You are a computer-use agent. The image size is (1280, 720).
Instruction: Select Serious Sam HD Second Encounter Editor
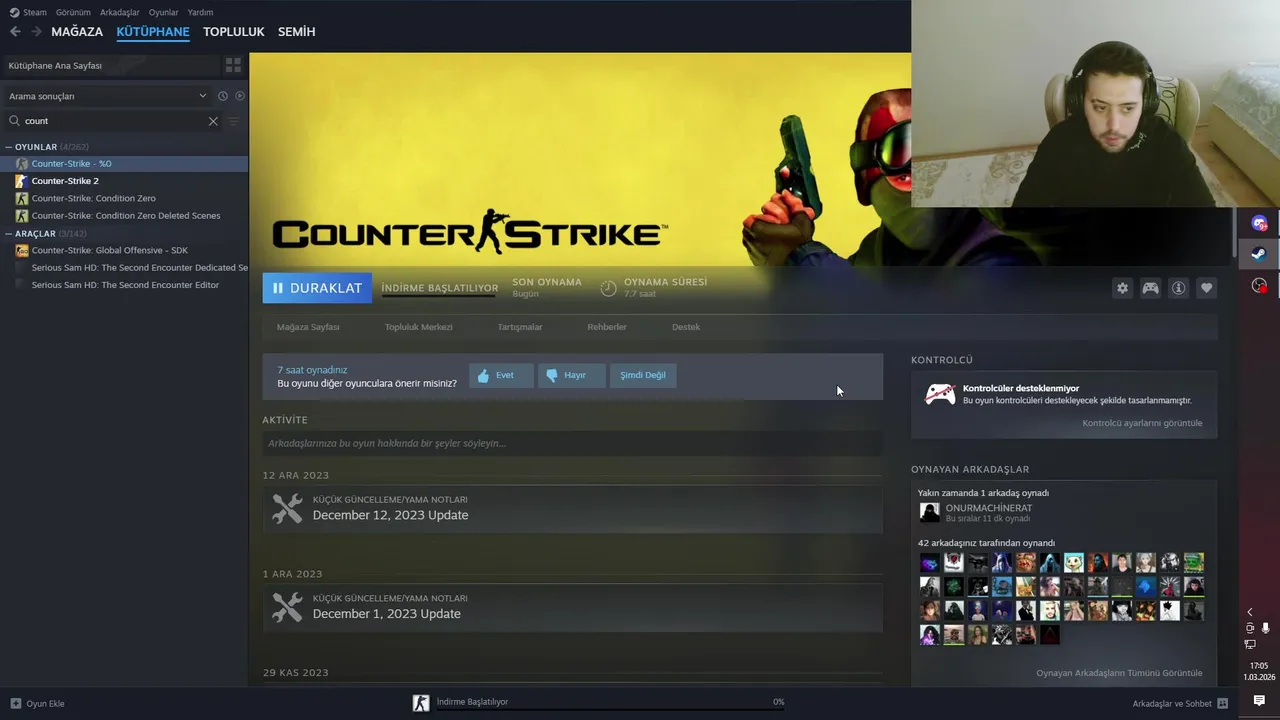tap(124, 285)
